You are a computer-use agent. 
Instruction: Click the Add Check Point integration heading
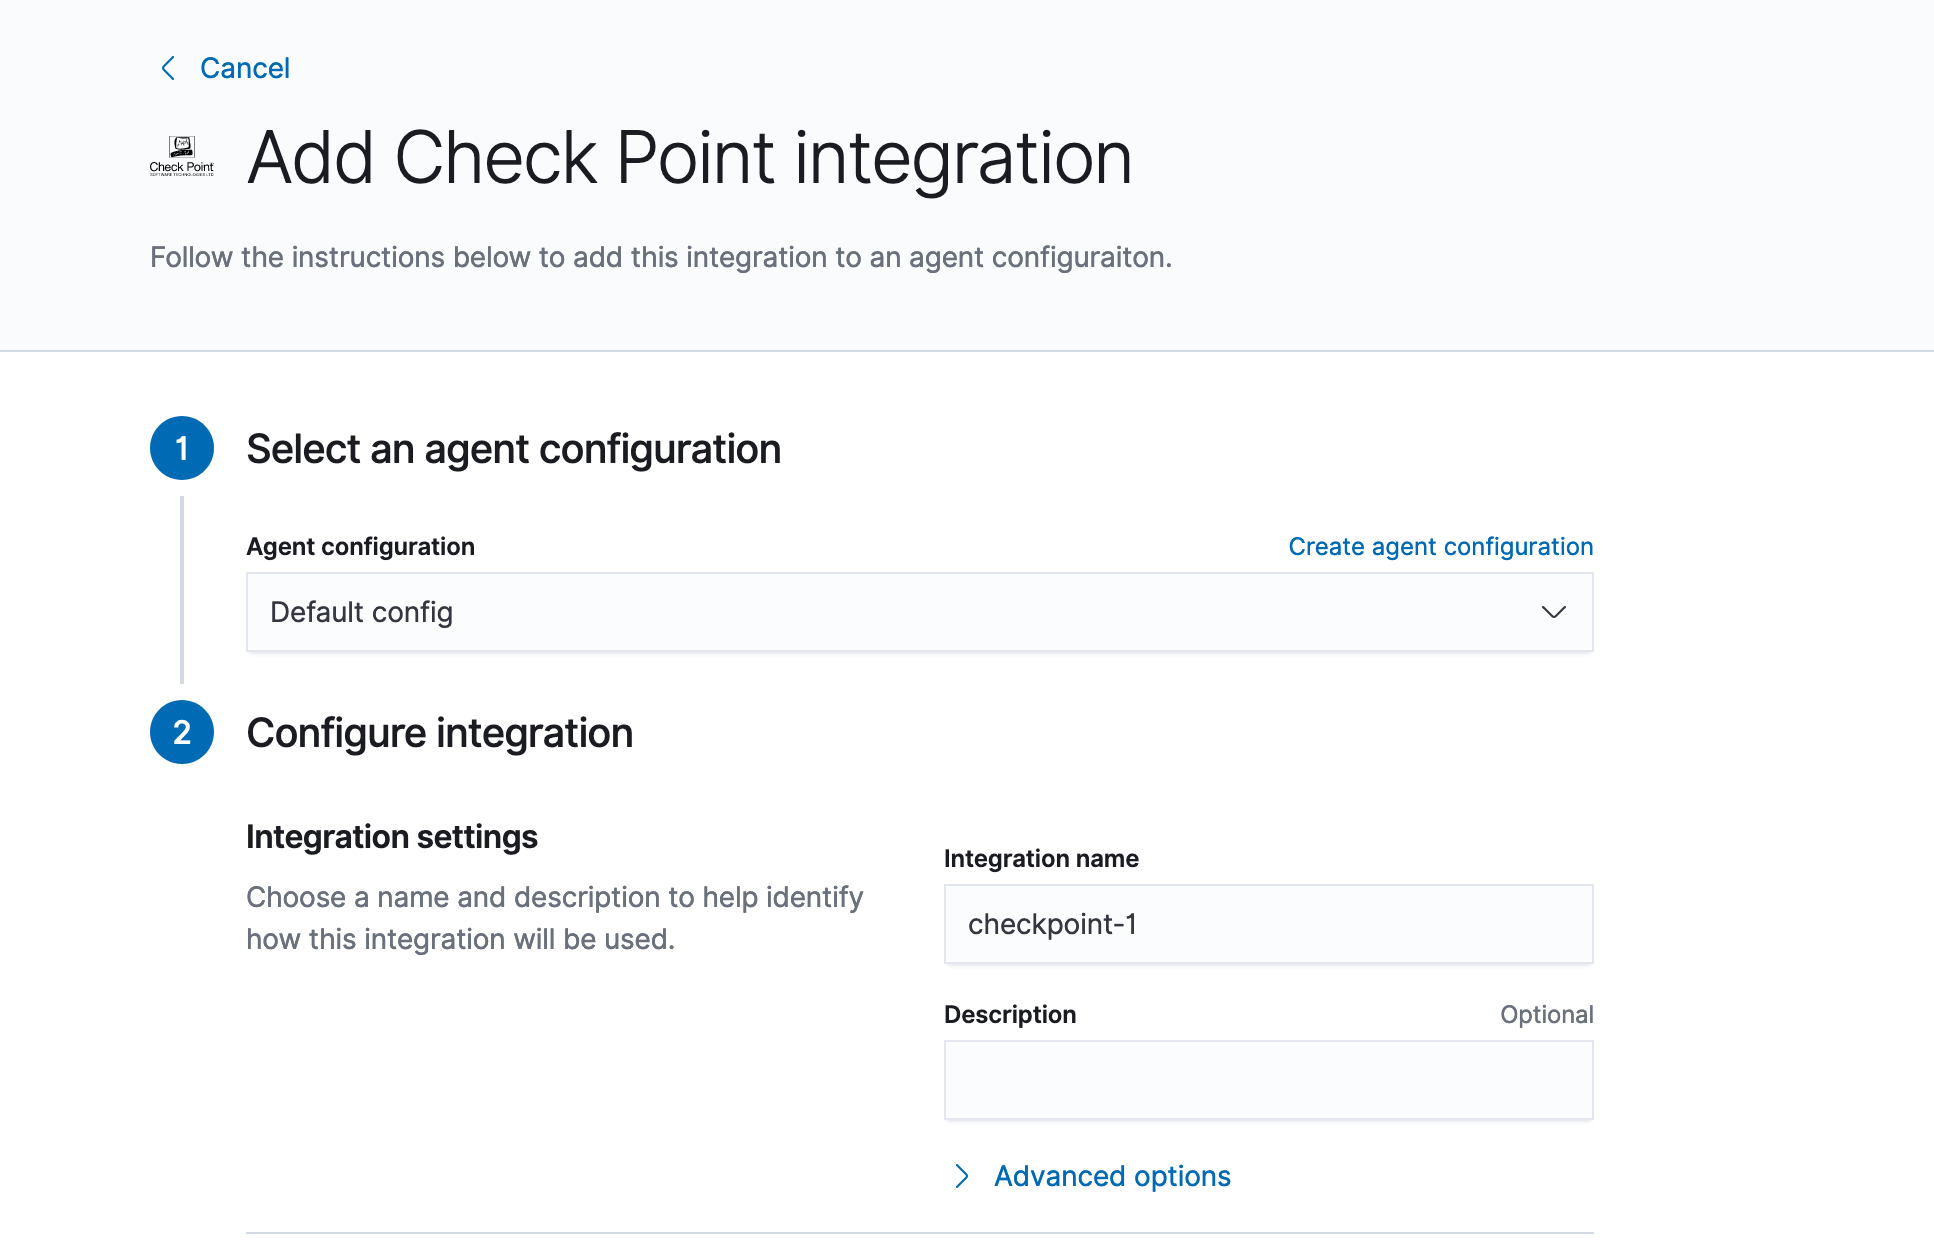click(x=689, y=158)
